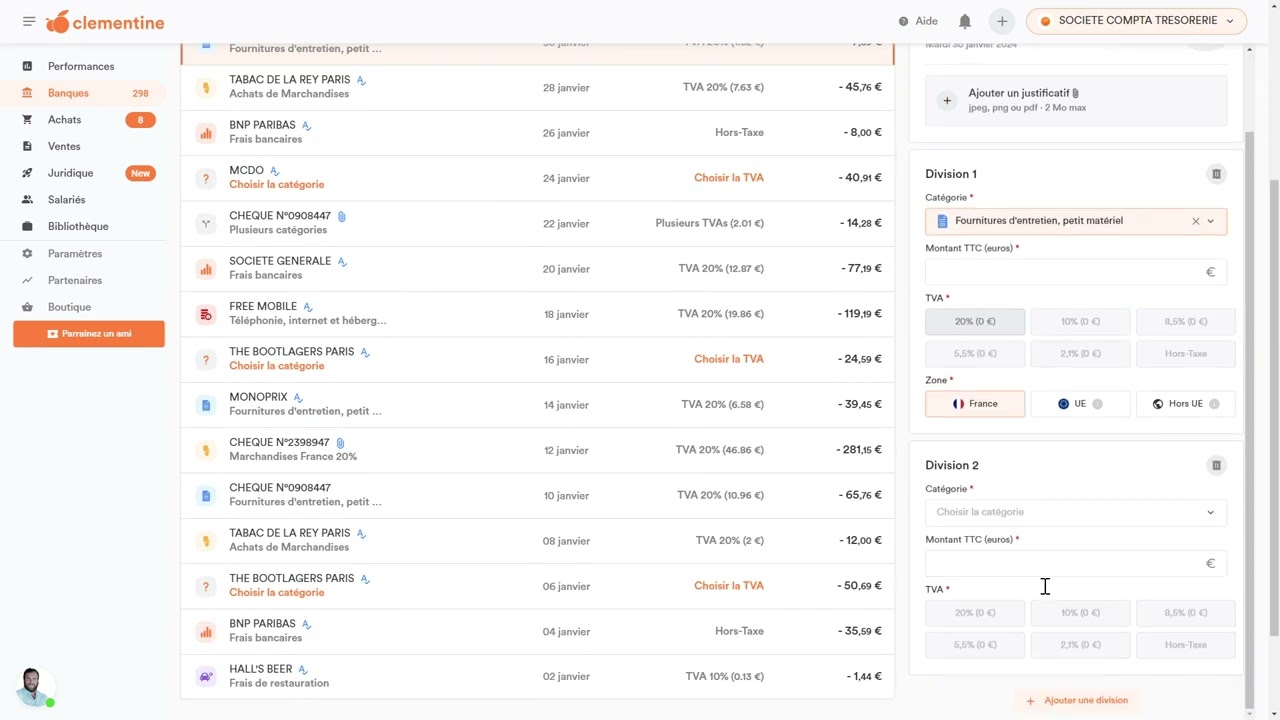Click the plus icon in top bar
This screenshot has height=720, width=1280.
(1001, 21)
